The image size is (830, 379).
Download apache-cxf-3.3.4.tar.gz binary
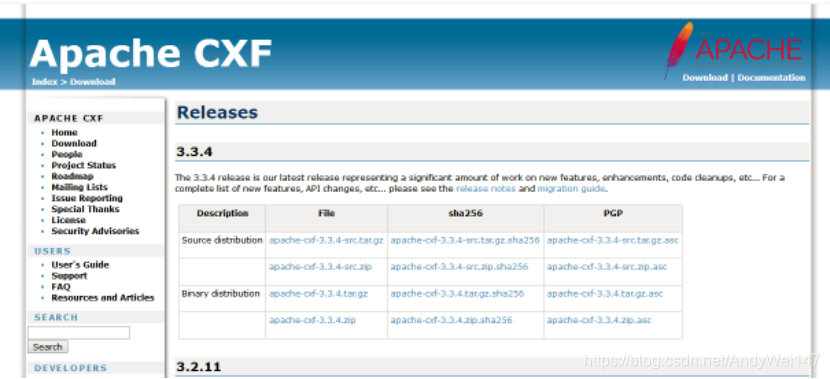point(318,294)
